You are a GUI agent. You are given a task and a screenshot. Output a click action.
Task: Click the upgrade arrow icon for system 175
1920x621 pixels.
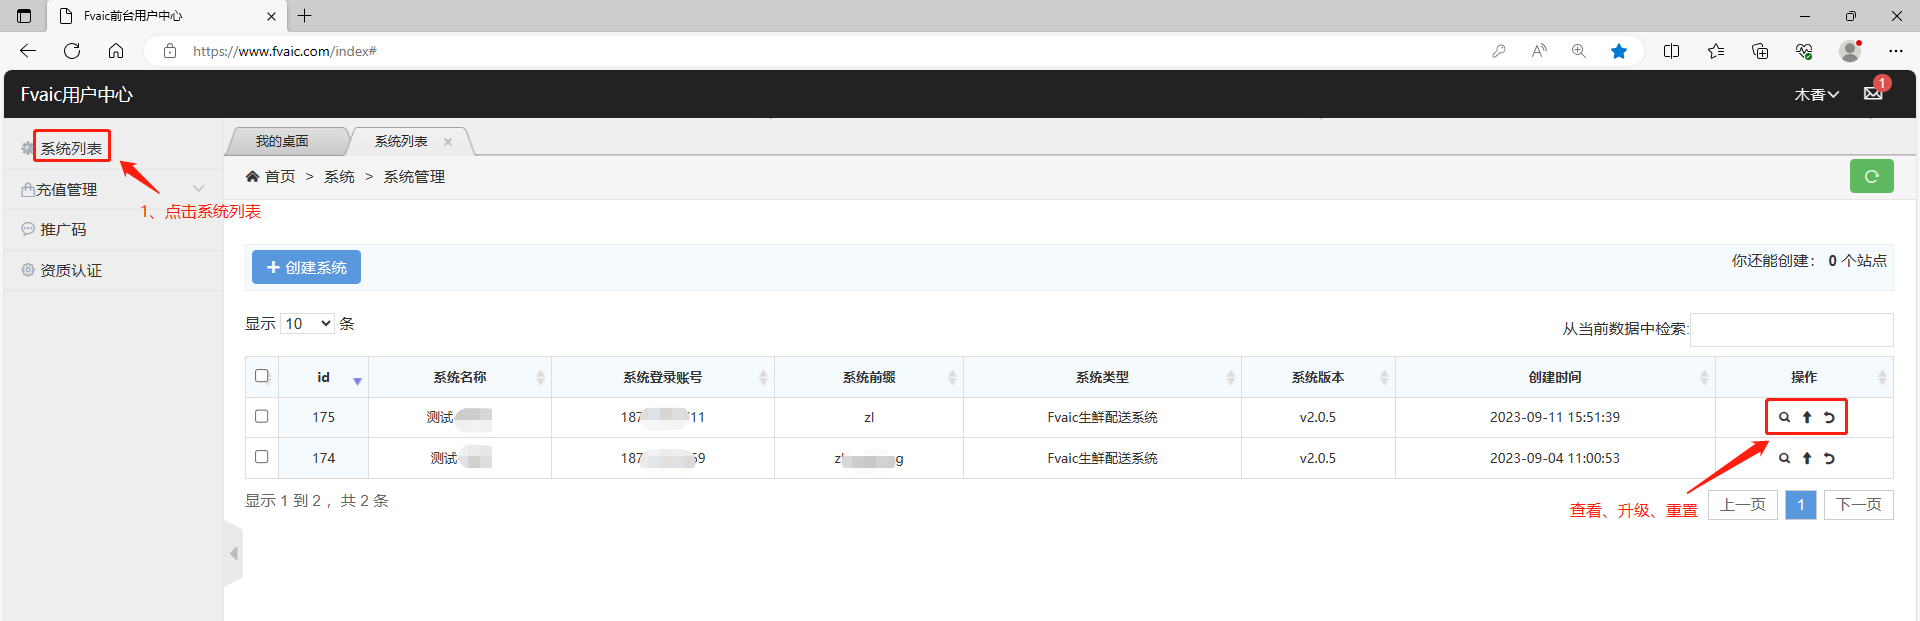tap(1807, 418)
